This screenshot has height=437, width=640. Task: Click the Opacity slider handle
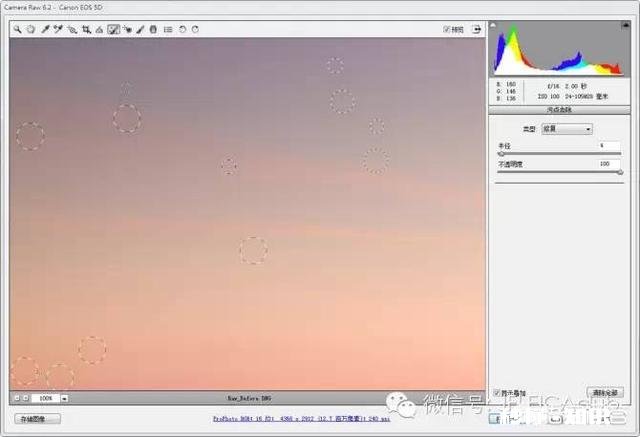620,173
